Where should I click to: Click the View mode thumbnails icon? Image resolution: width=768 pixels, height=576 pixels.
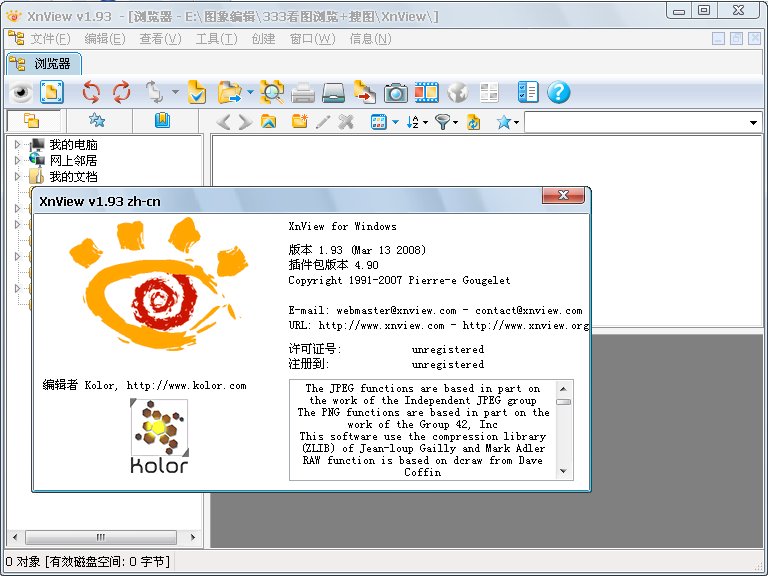pyautogui.click(x=379, y=121)
